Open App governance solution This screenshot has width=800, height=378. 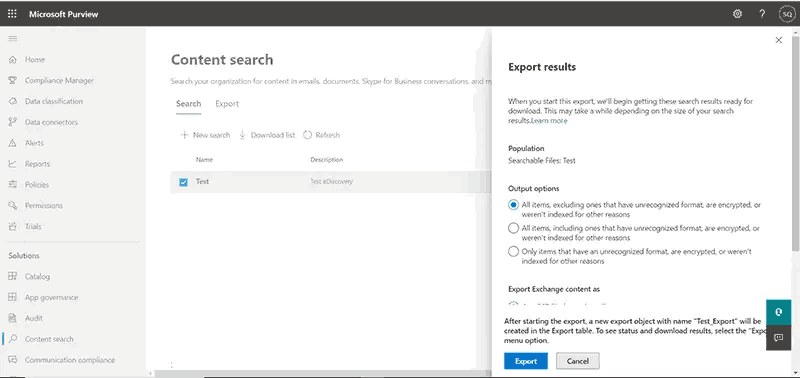point(52,297)
